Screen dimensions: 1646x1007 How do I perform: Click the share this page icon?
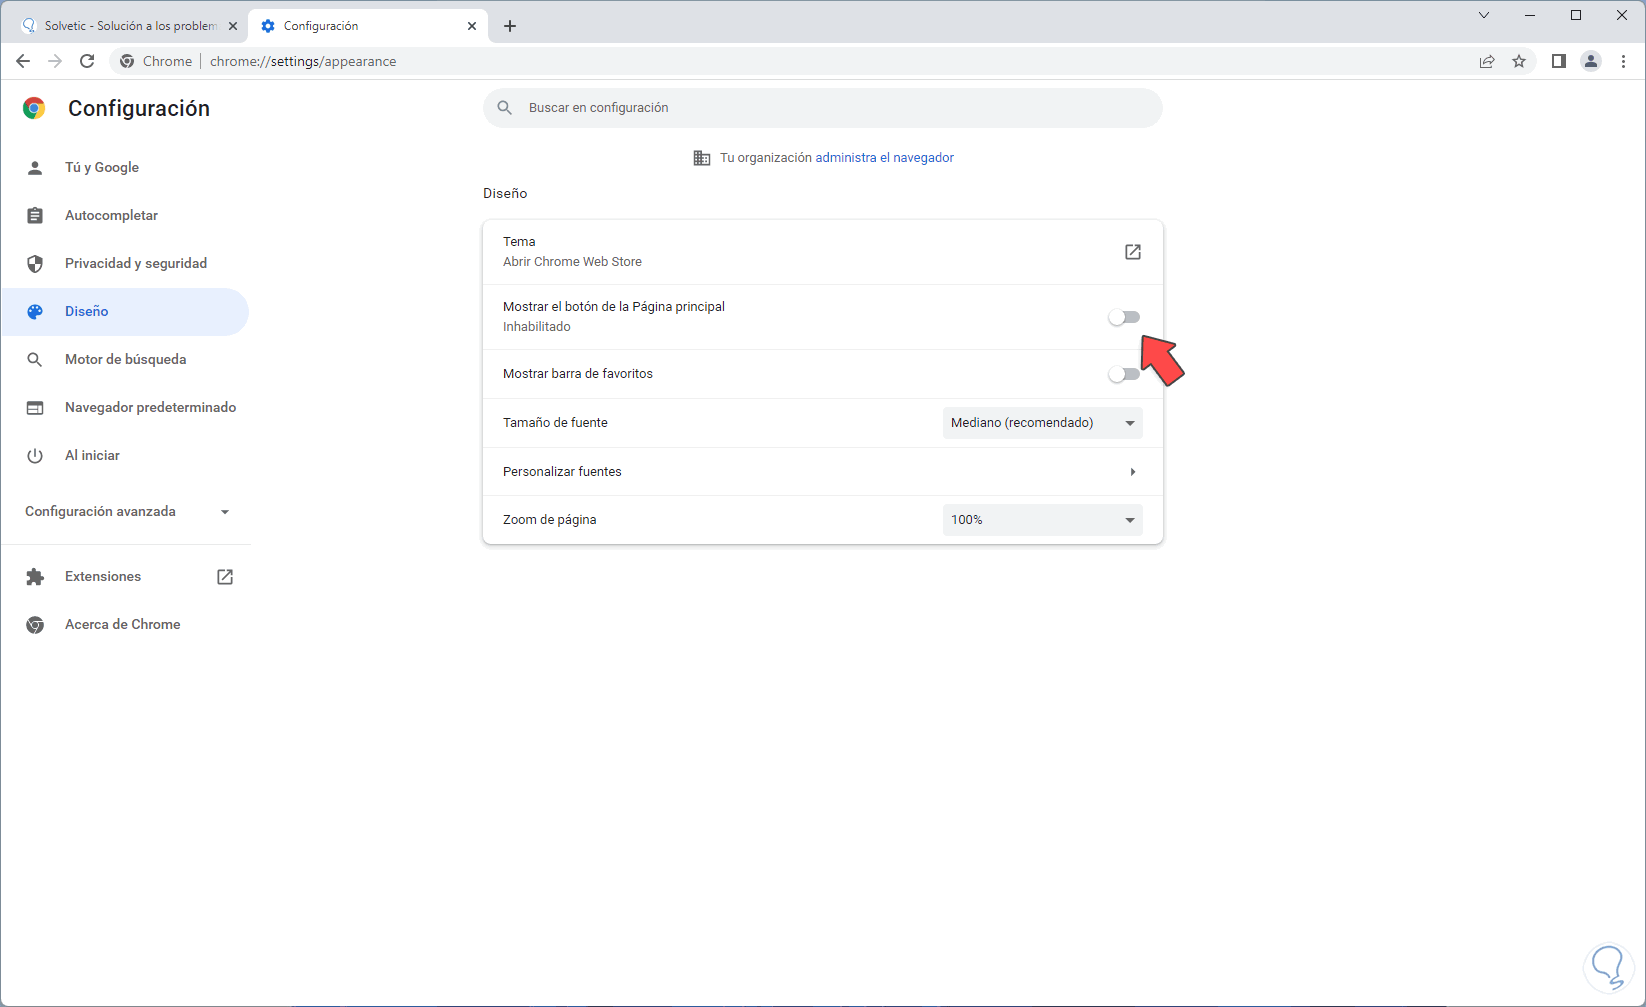click(1487, 61)
